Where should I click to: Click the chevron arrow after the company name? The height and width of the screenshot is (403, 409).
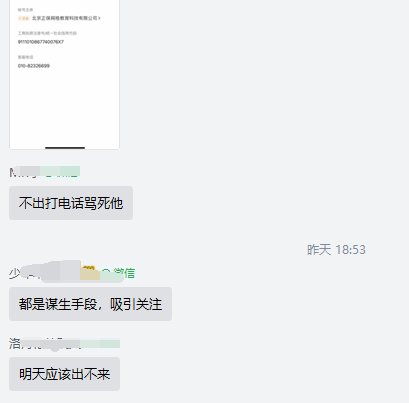pyautogui.click(x=99, y=18)
